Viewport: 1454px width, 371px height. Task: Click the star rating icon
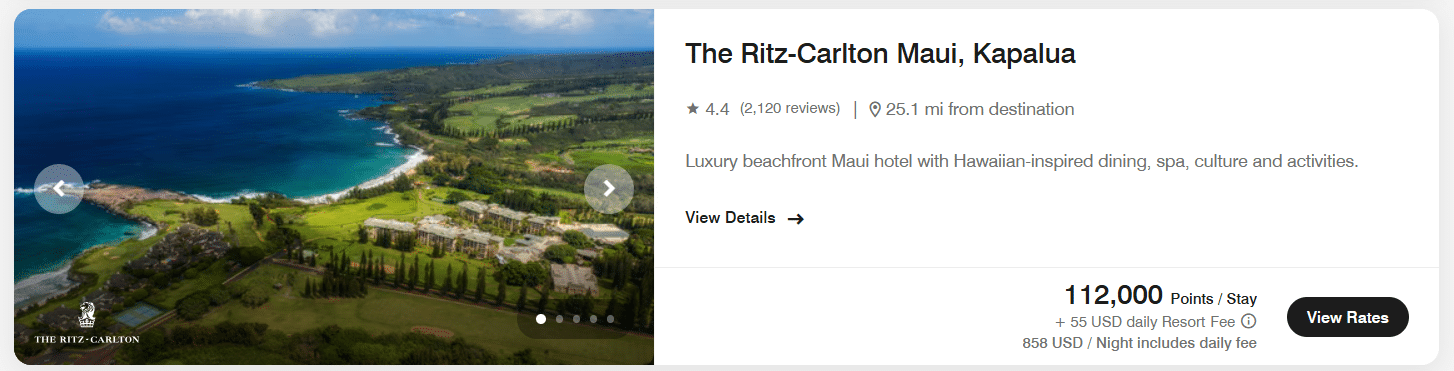(x=692, y=109)
